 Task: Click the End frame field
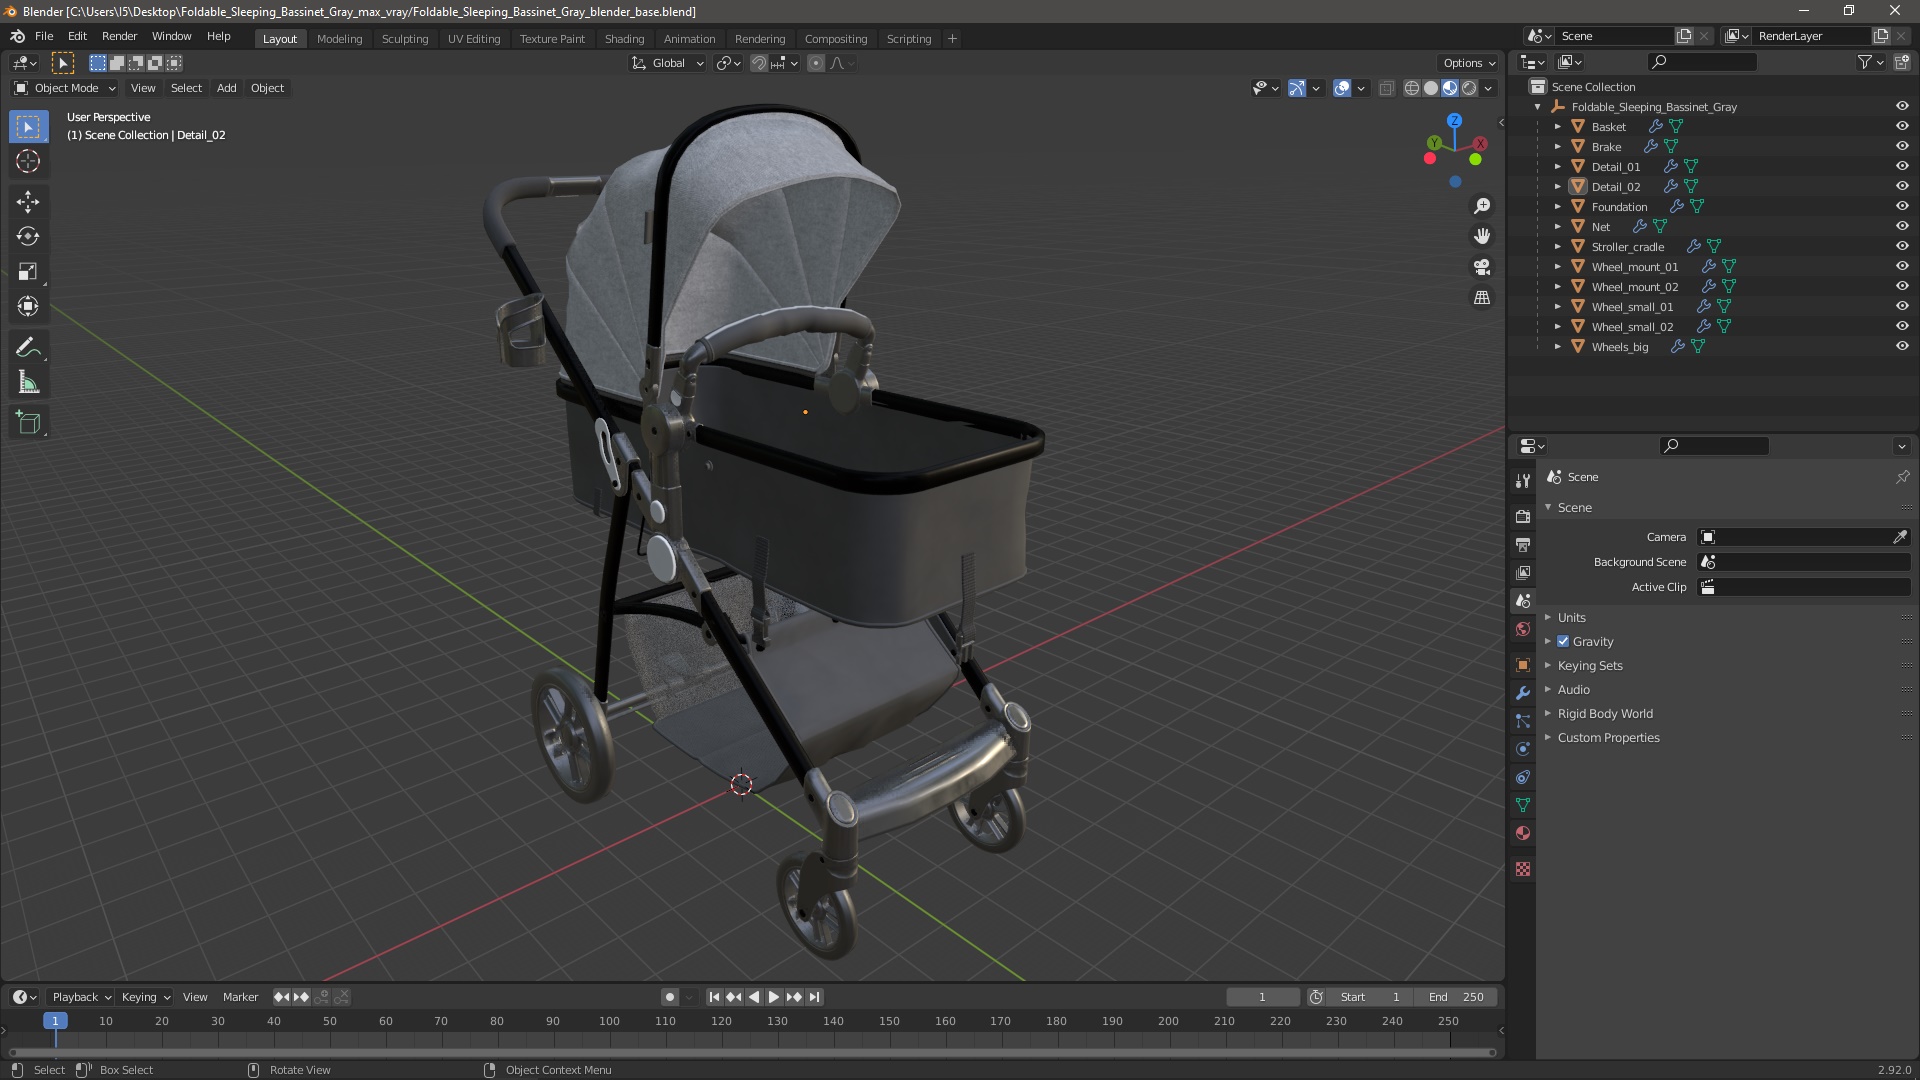coord(1455,997)
